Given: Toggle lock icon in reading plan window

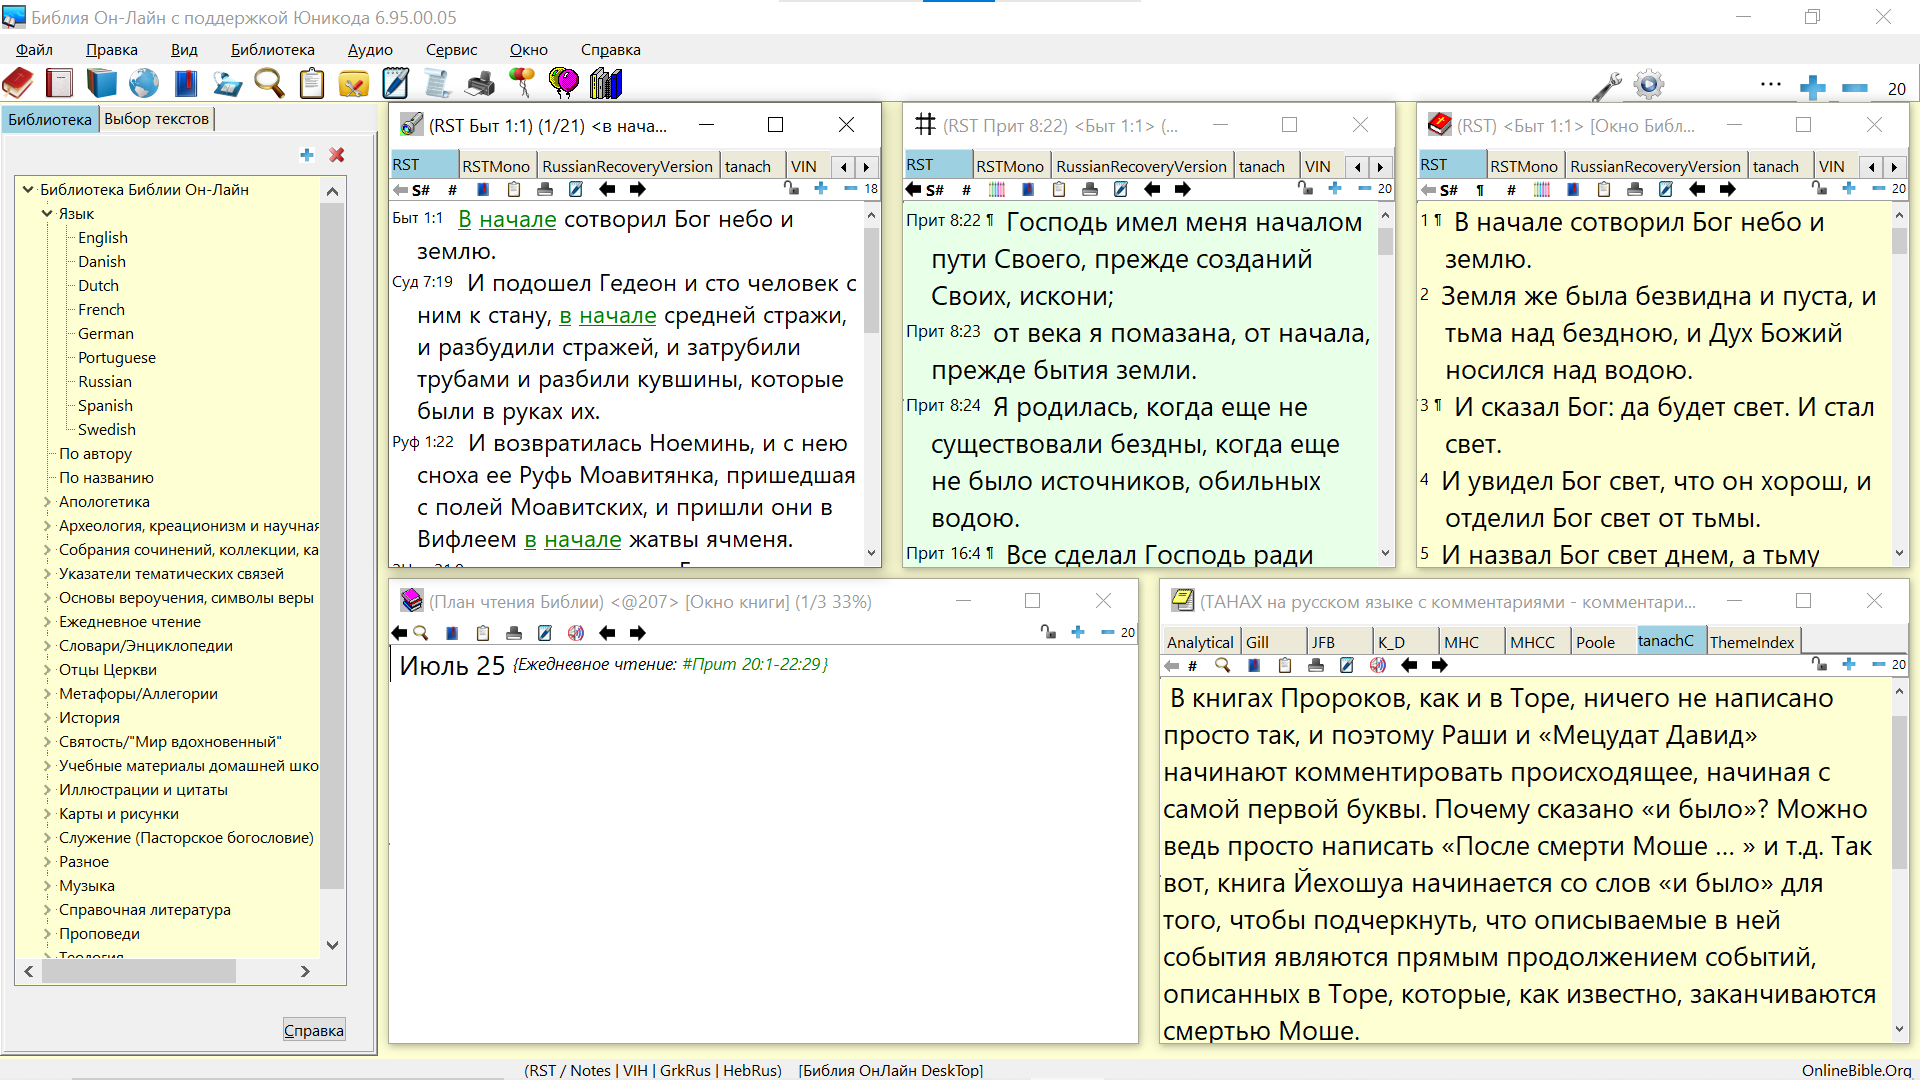Looking at the screenshot, I should (1048, 632).
